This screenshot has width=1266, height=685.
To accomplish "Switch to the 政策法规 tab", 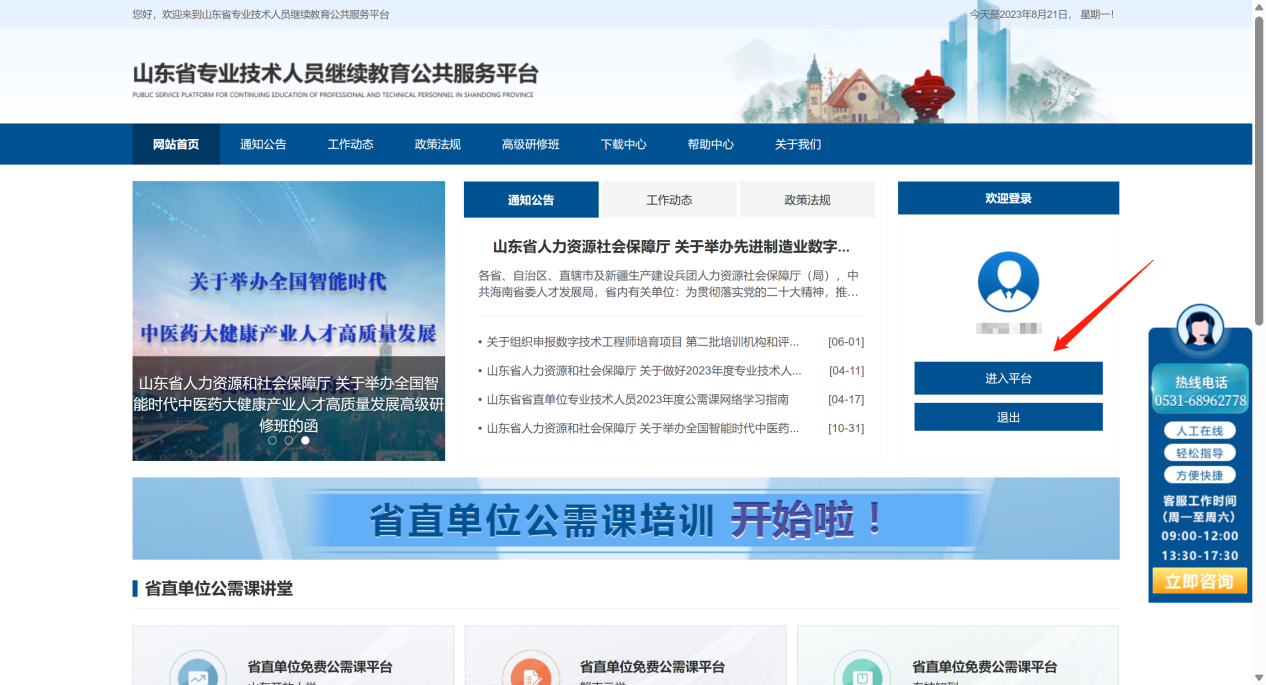I will point(807,198).
